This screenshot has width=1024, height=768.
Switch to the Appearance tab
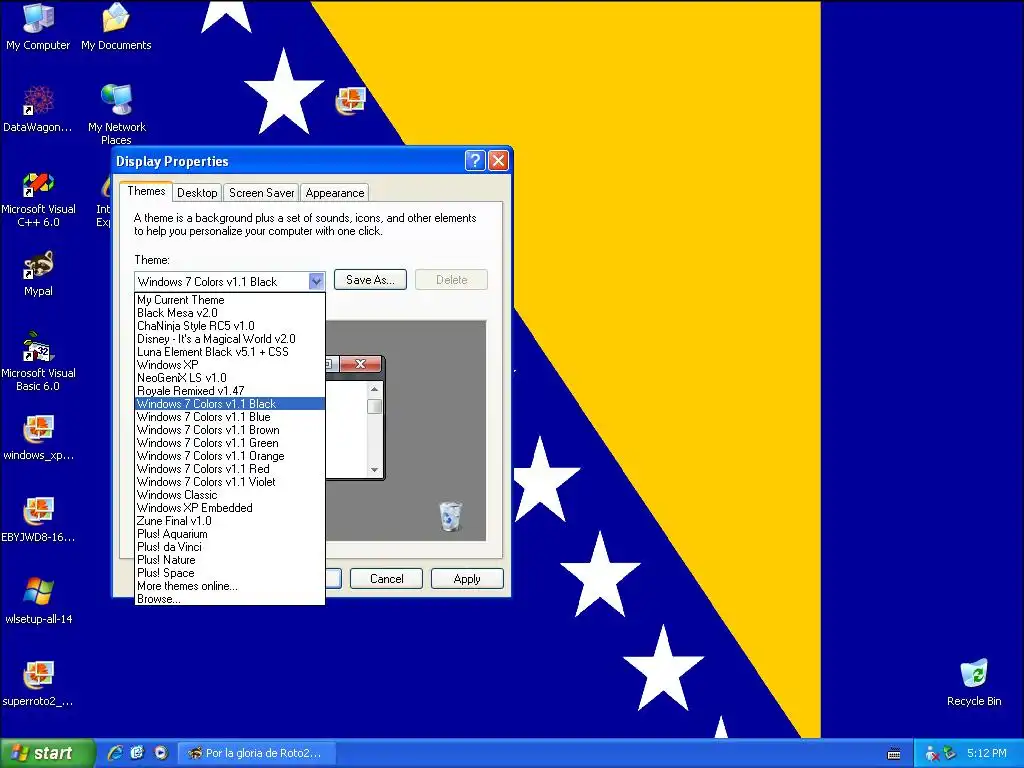pos(335,193)
